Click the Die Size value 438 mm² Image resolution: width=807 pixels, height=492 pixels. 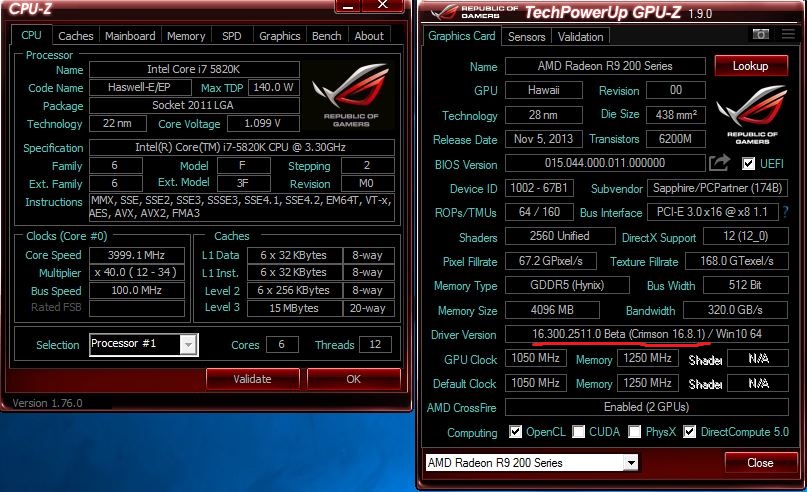pos(676,115)
